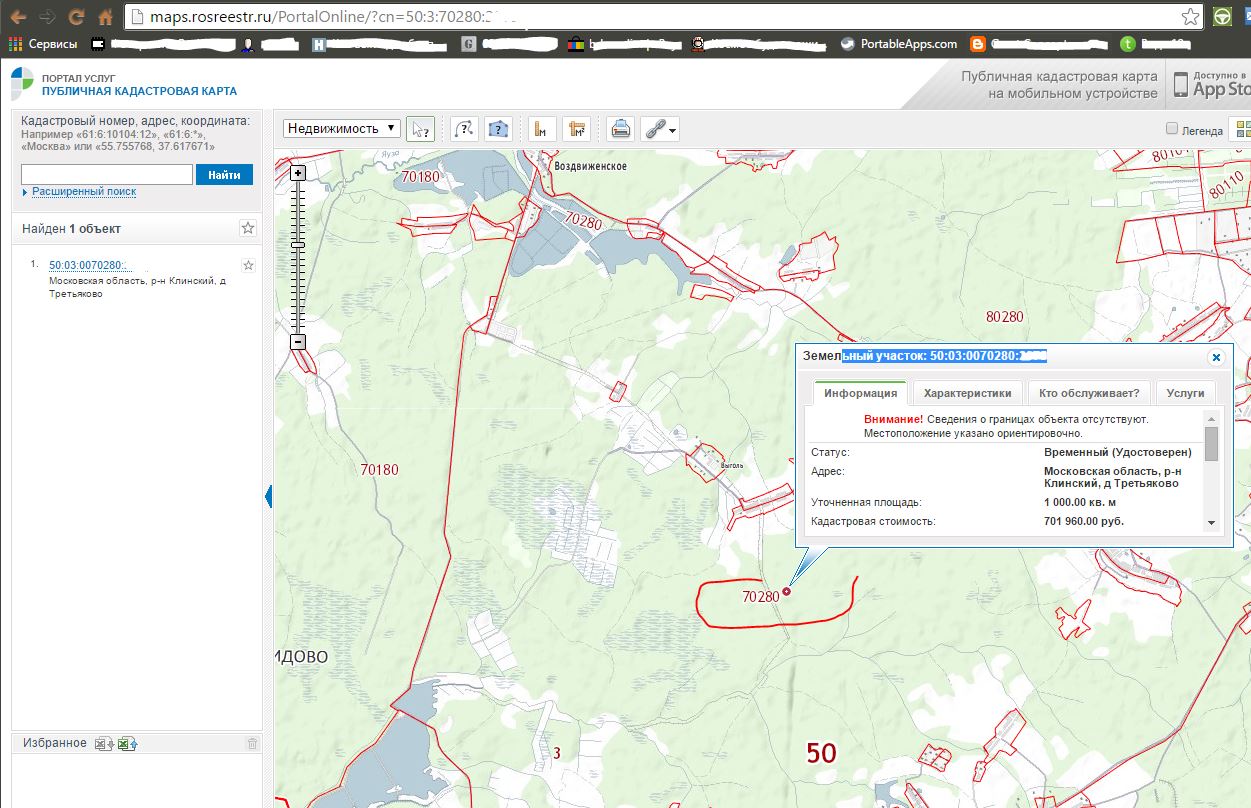Viewport: 1251px width, 808px height.
Task: Collapse the left side panel arrow
Action: tap(268, 496)
